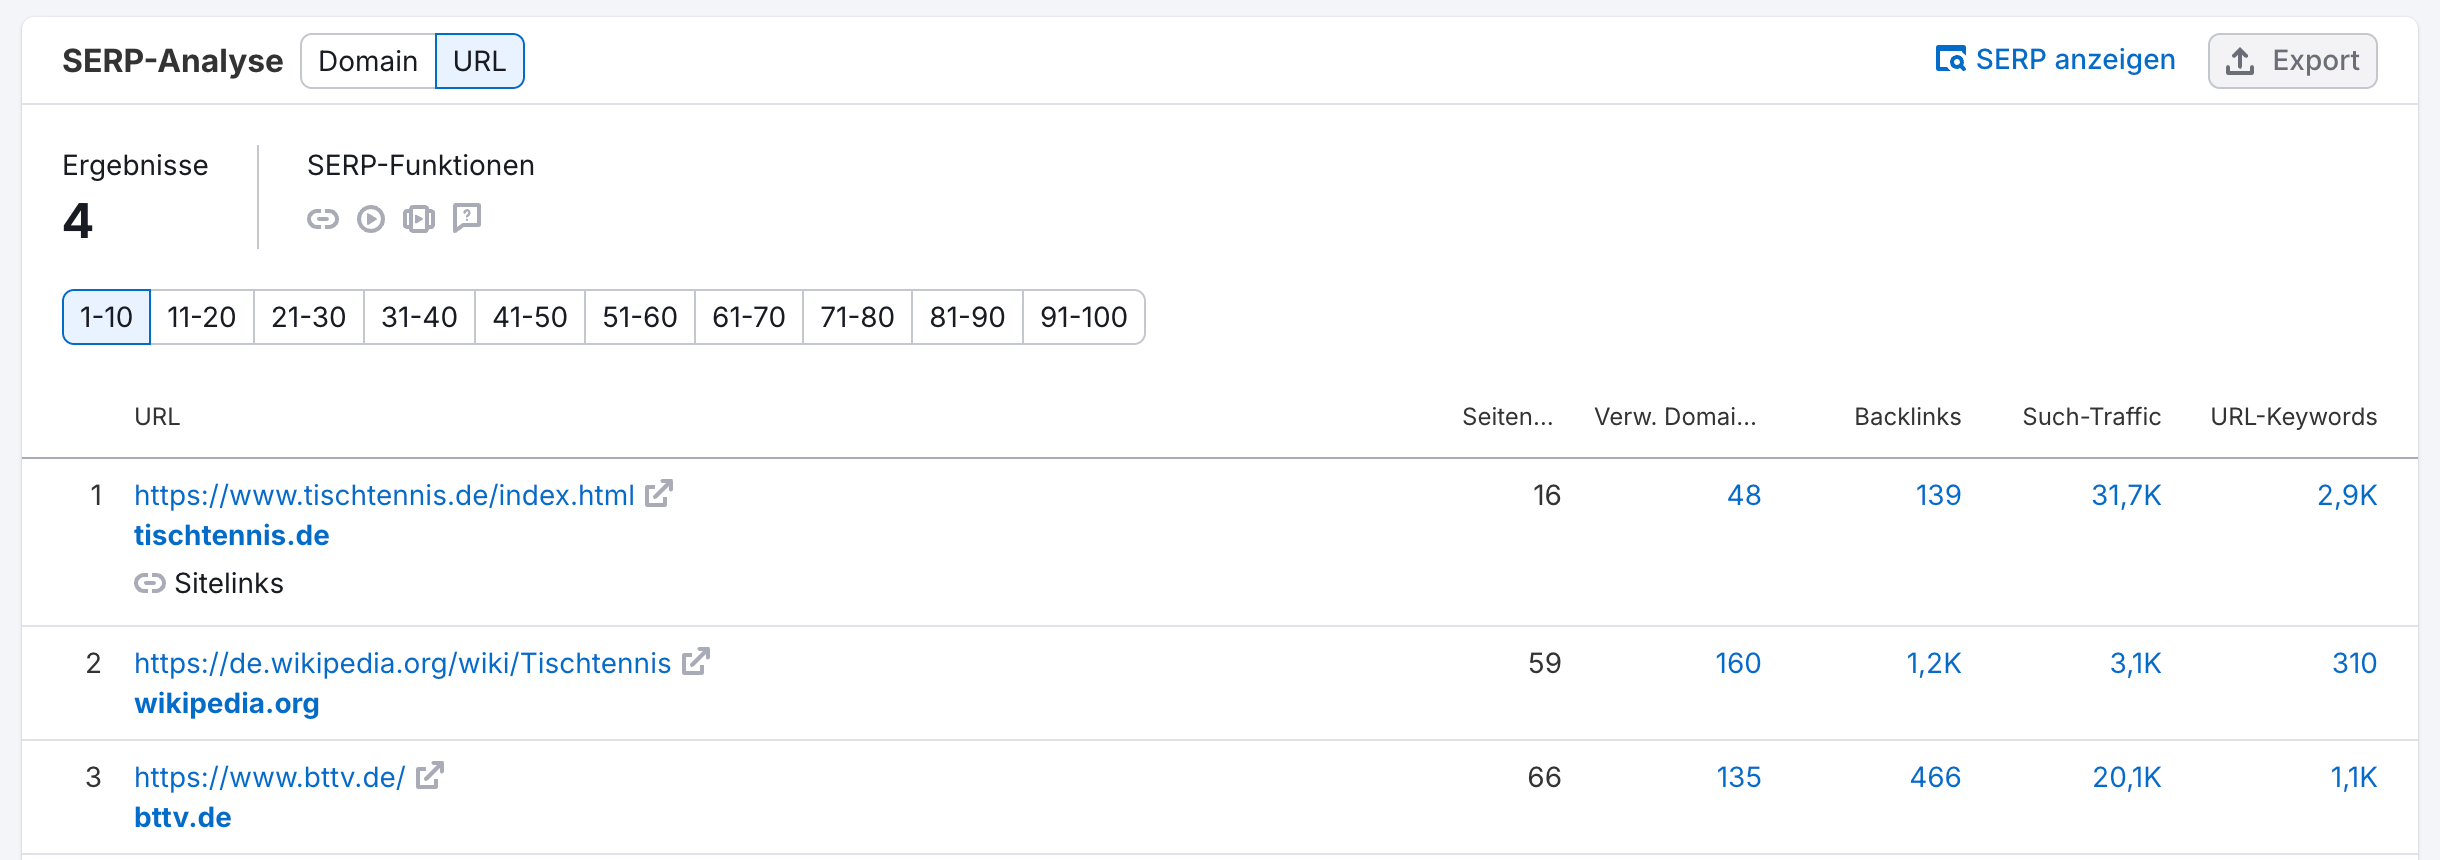Select the 11-20 results range
Viewport: 2440px width, 860px height.
pos(202,317)
